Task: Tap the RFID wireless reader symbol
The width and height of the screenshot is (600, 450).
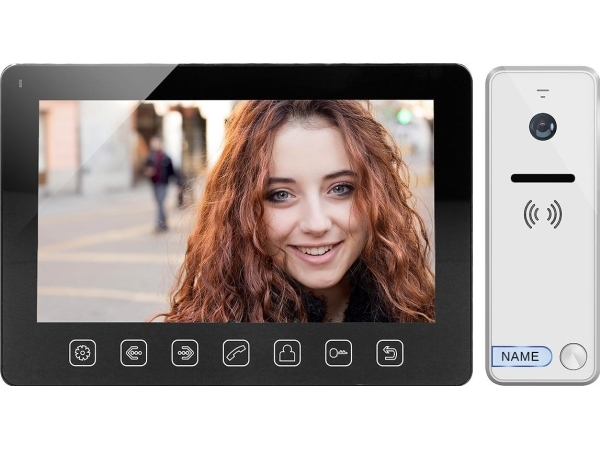Action: pos(542,214)
